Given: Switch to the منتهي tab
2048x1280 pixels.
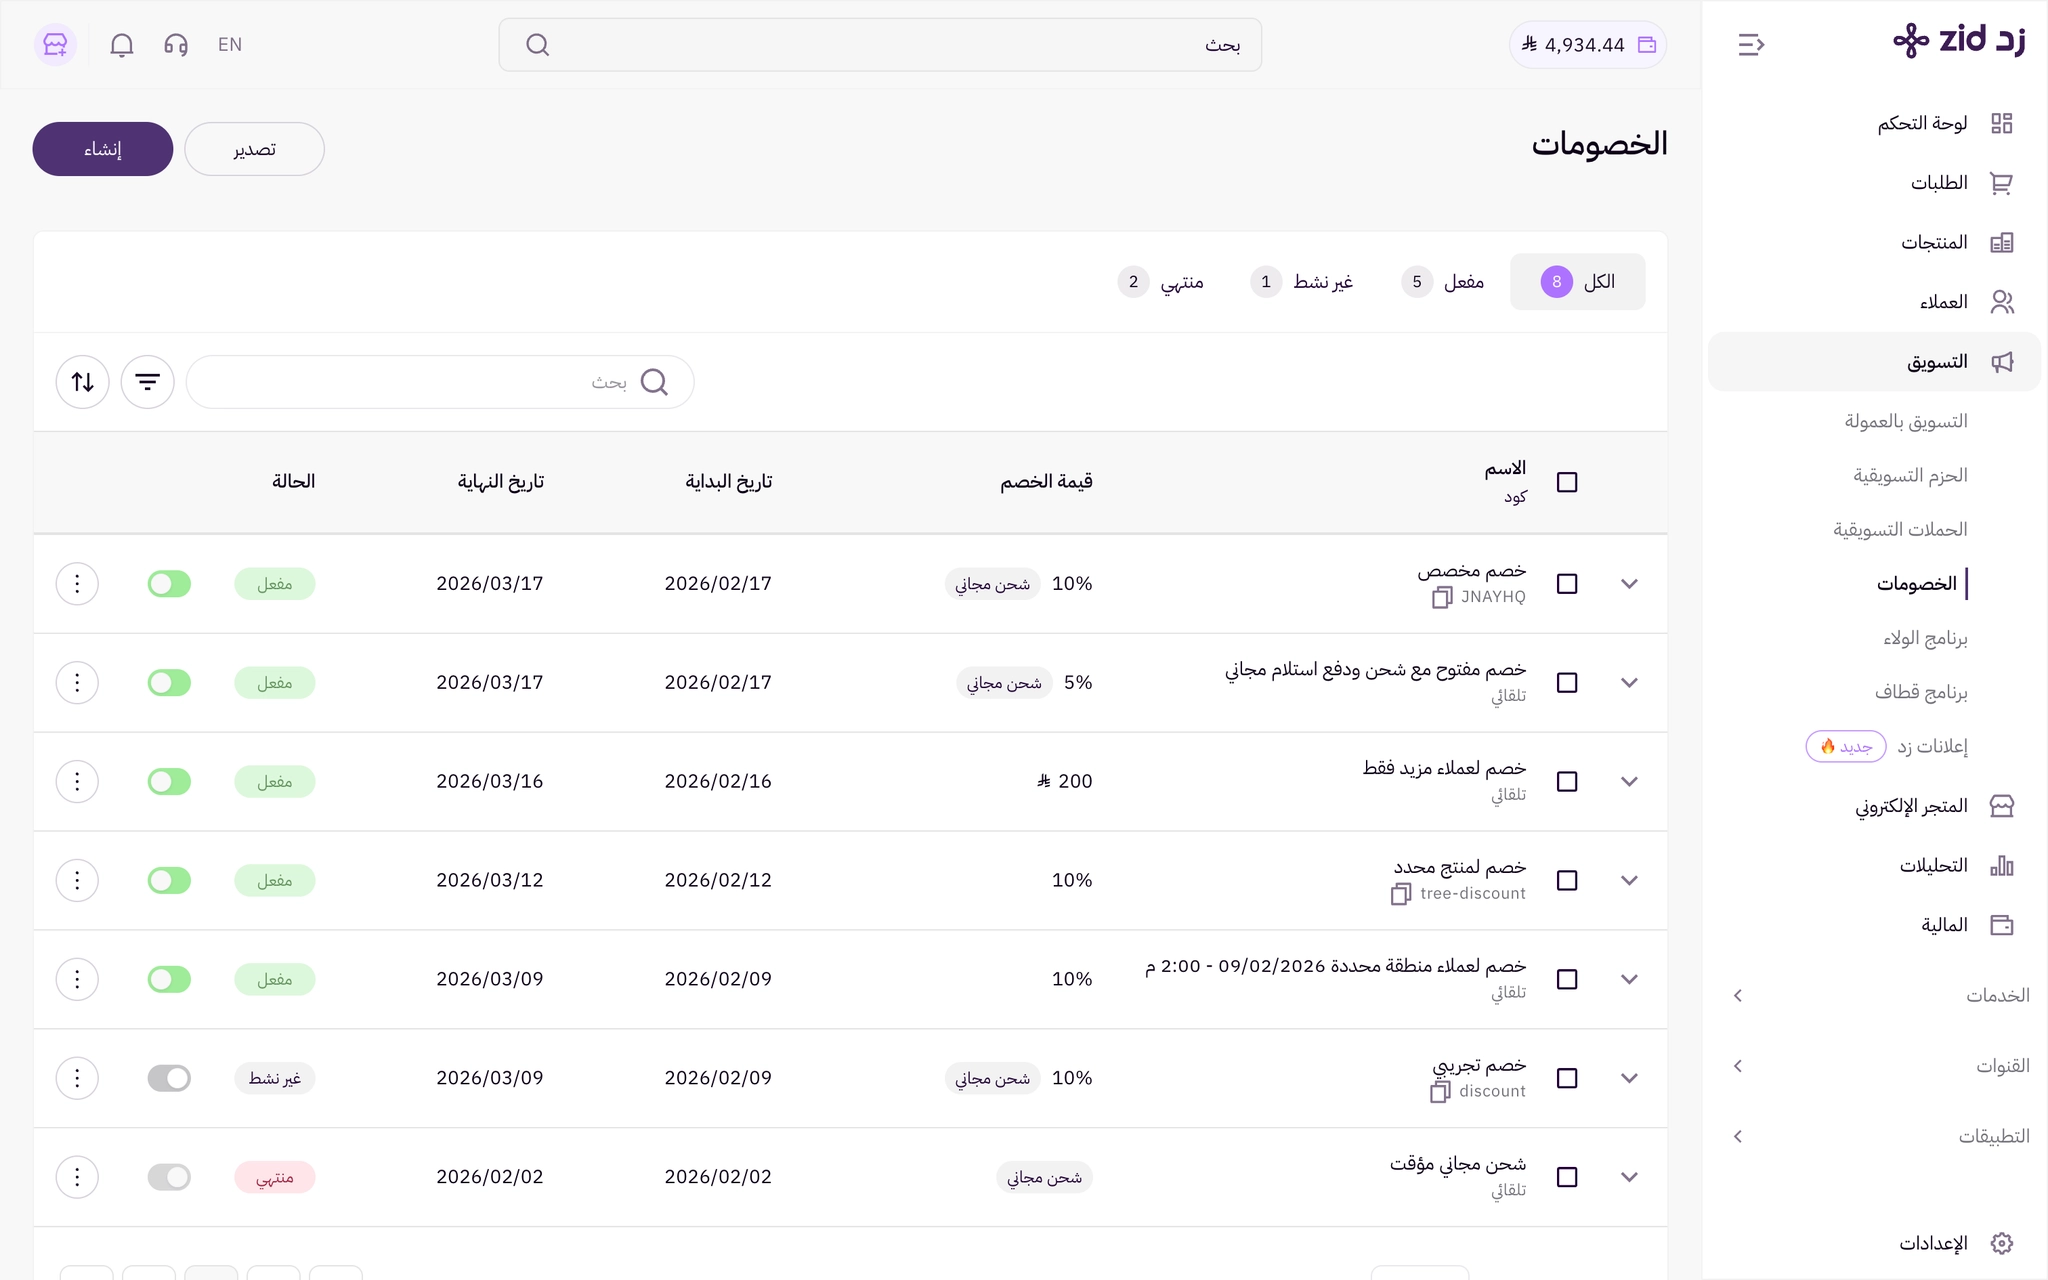Looking at the screenshot, I should [1178, 282].
